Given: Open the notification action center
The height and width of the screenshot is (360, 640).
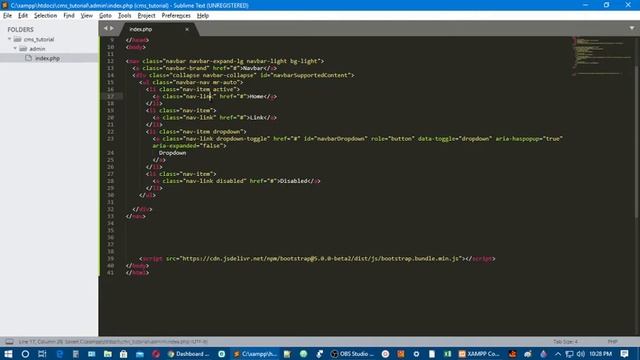Looking at the screenshot, I should [624, 354].
